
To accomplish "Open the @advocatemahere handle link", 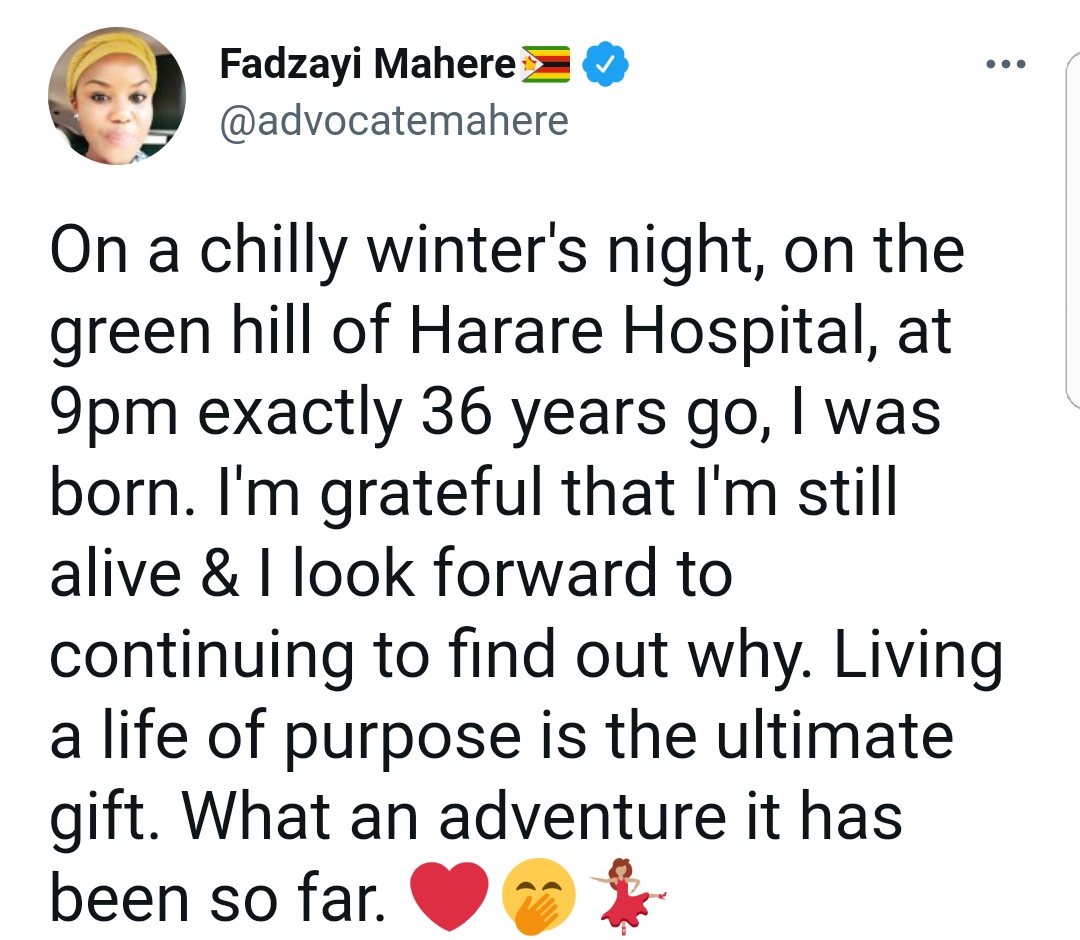I will 393,121.
